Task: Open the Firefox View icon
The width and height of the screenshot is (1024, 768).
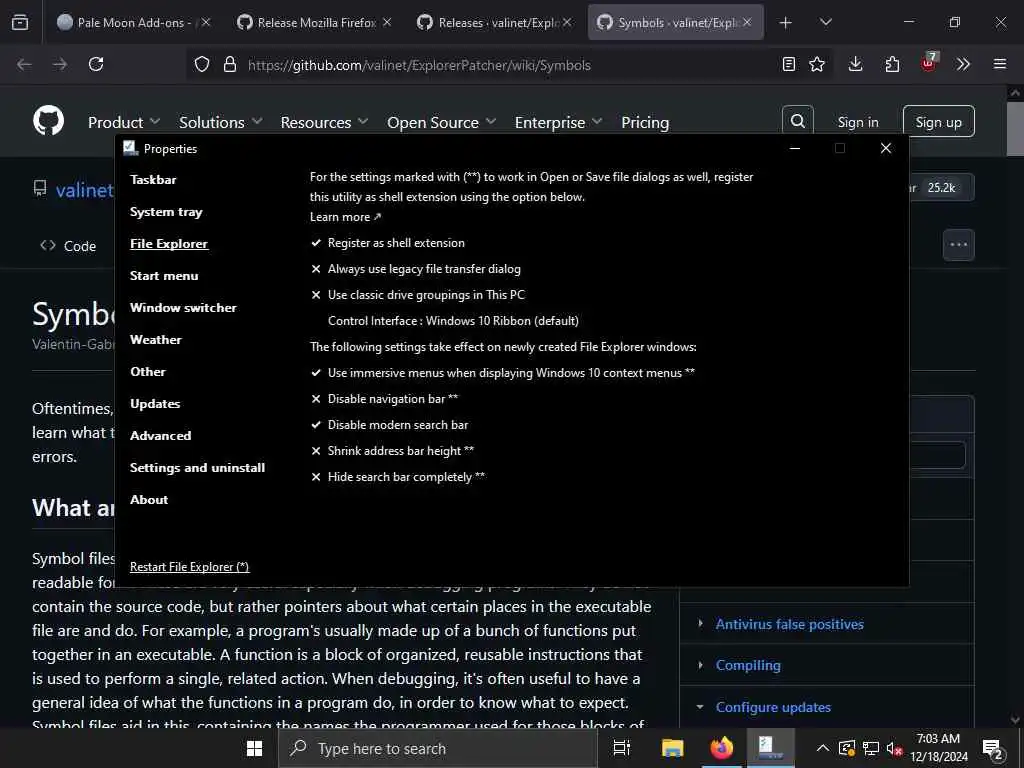Action: tap(20, 22)
